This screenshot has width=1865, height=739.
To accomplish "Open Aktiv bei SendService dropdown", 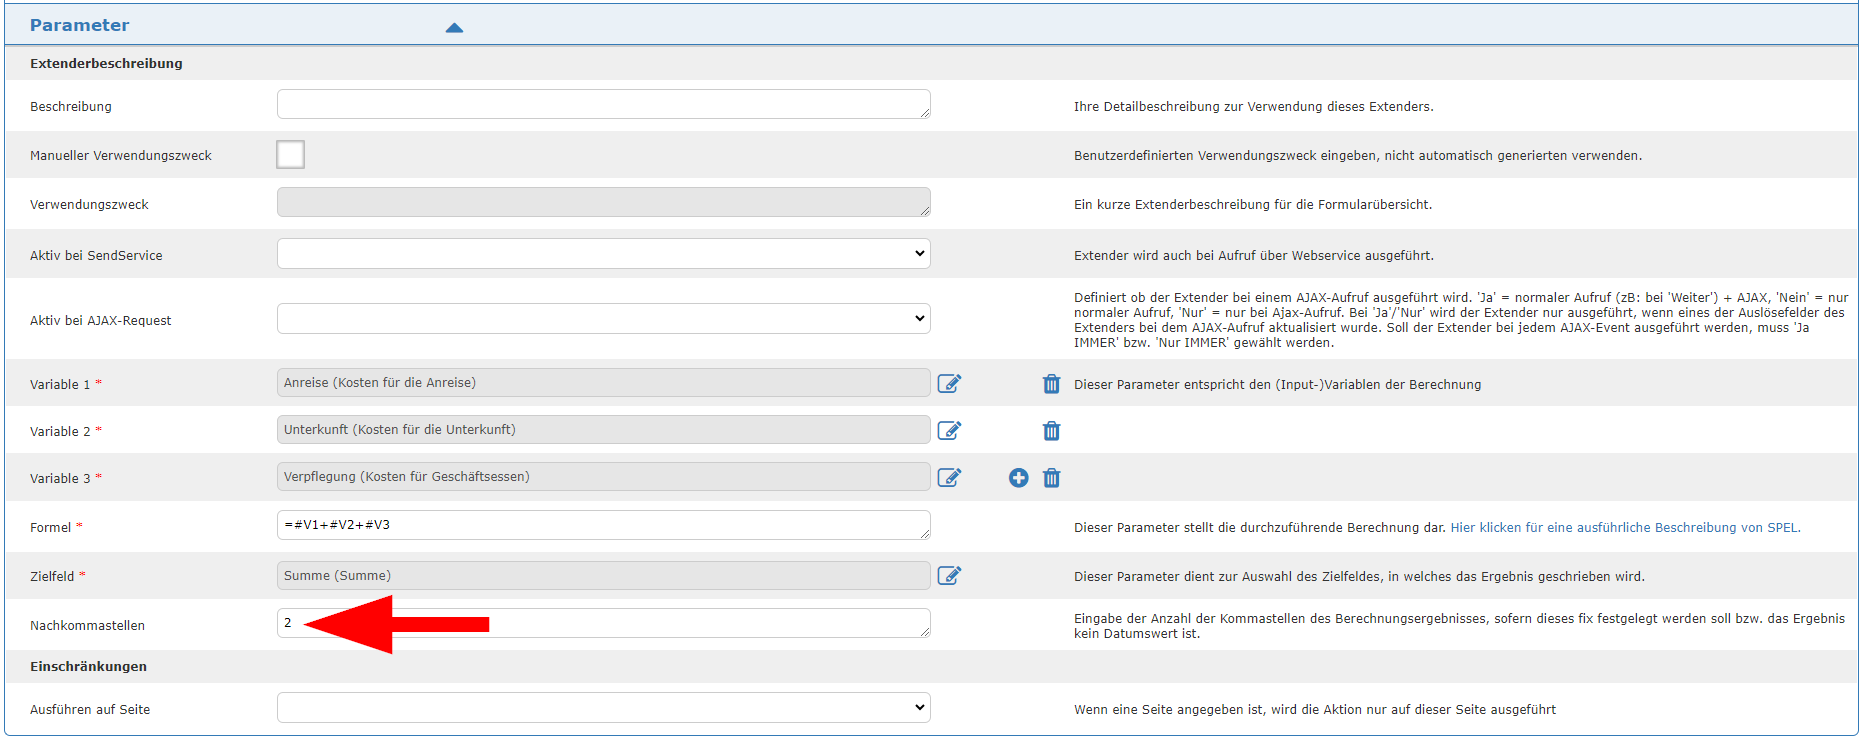I will [x=603, y=254].
